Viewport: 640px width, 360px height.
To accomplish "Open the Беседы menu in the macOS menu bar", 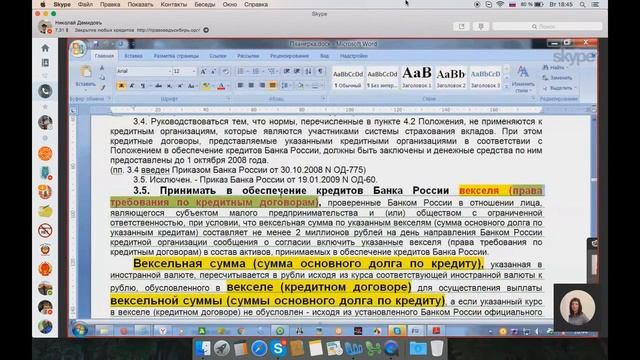I will pyautogui.click(x=204, y=4).
